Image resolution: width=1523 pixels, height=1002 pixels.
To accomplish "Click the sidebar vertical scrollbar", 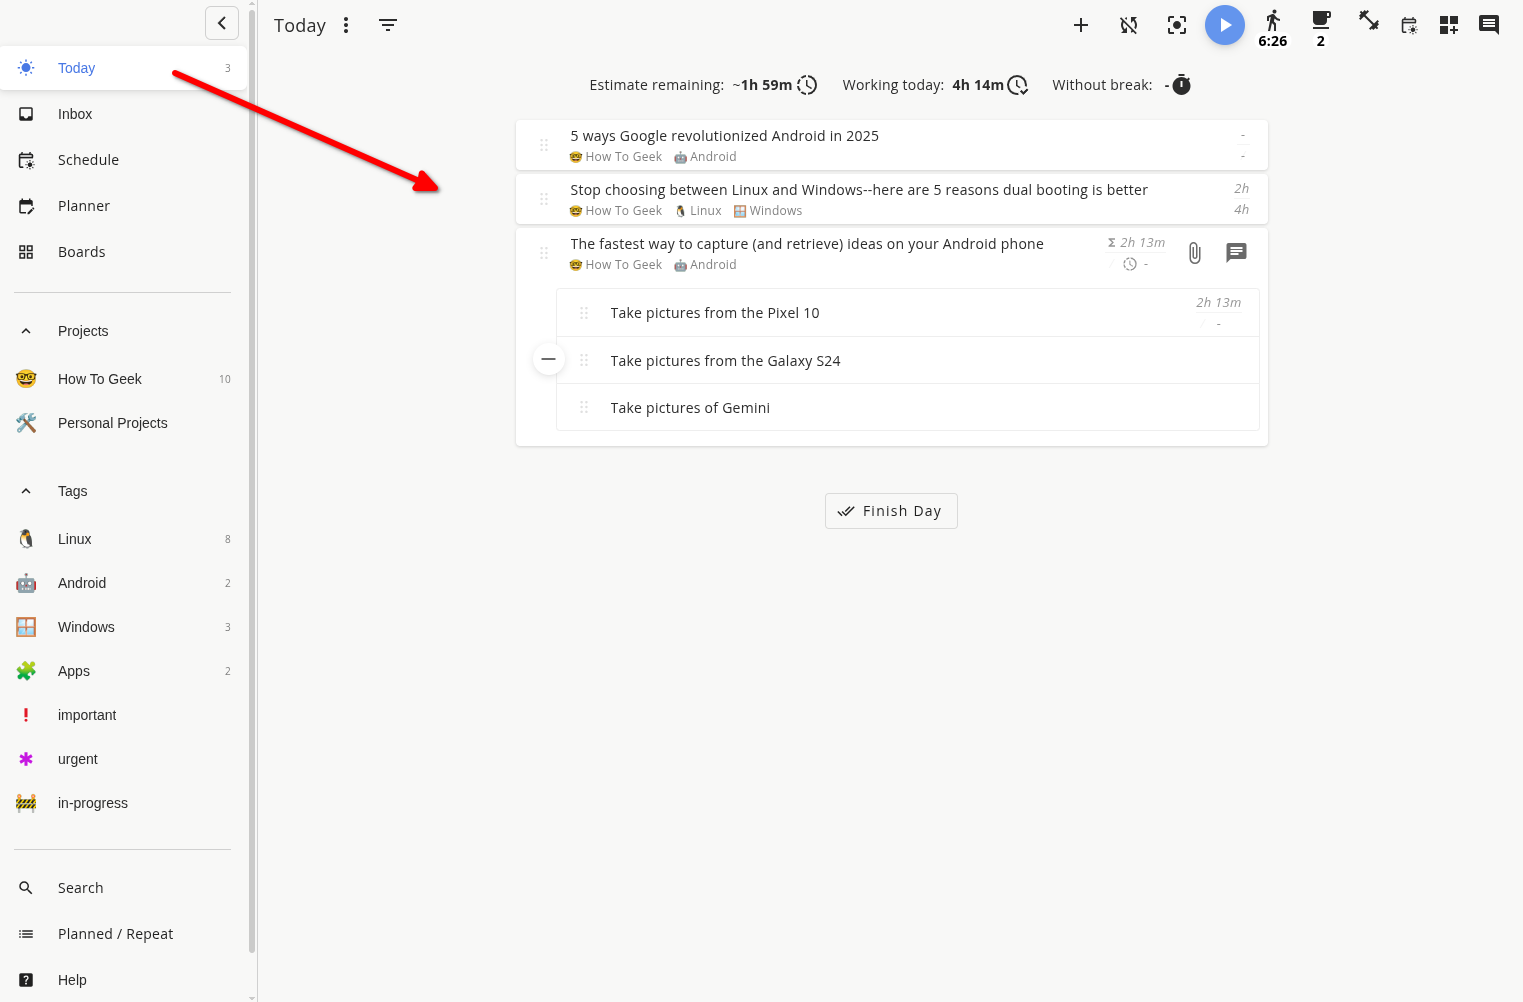I will [252, 480].
